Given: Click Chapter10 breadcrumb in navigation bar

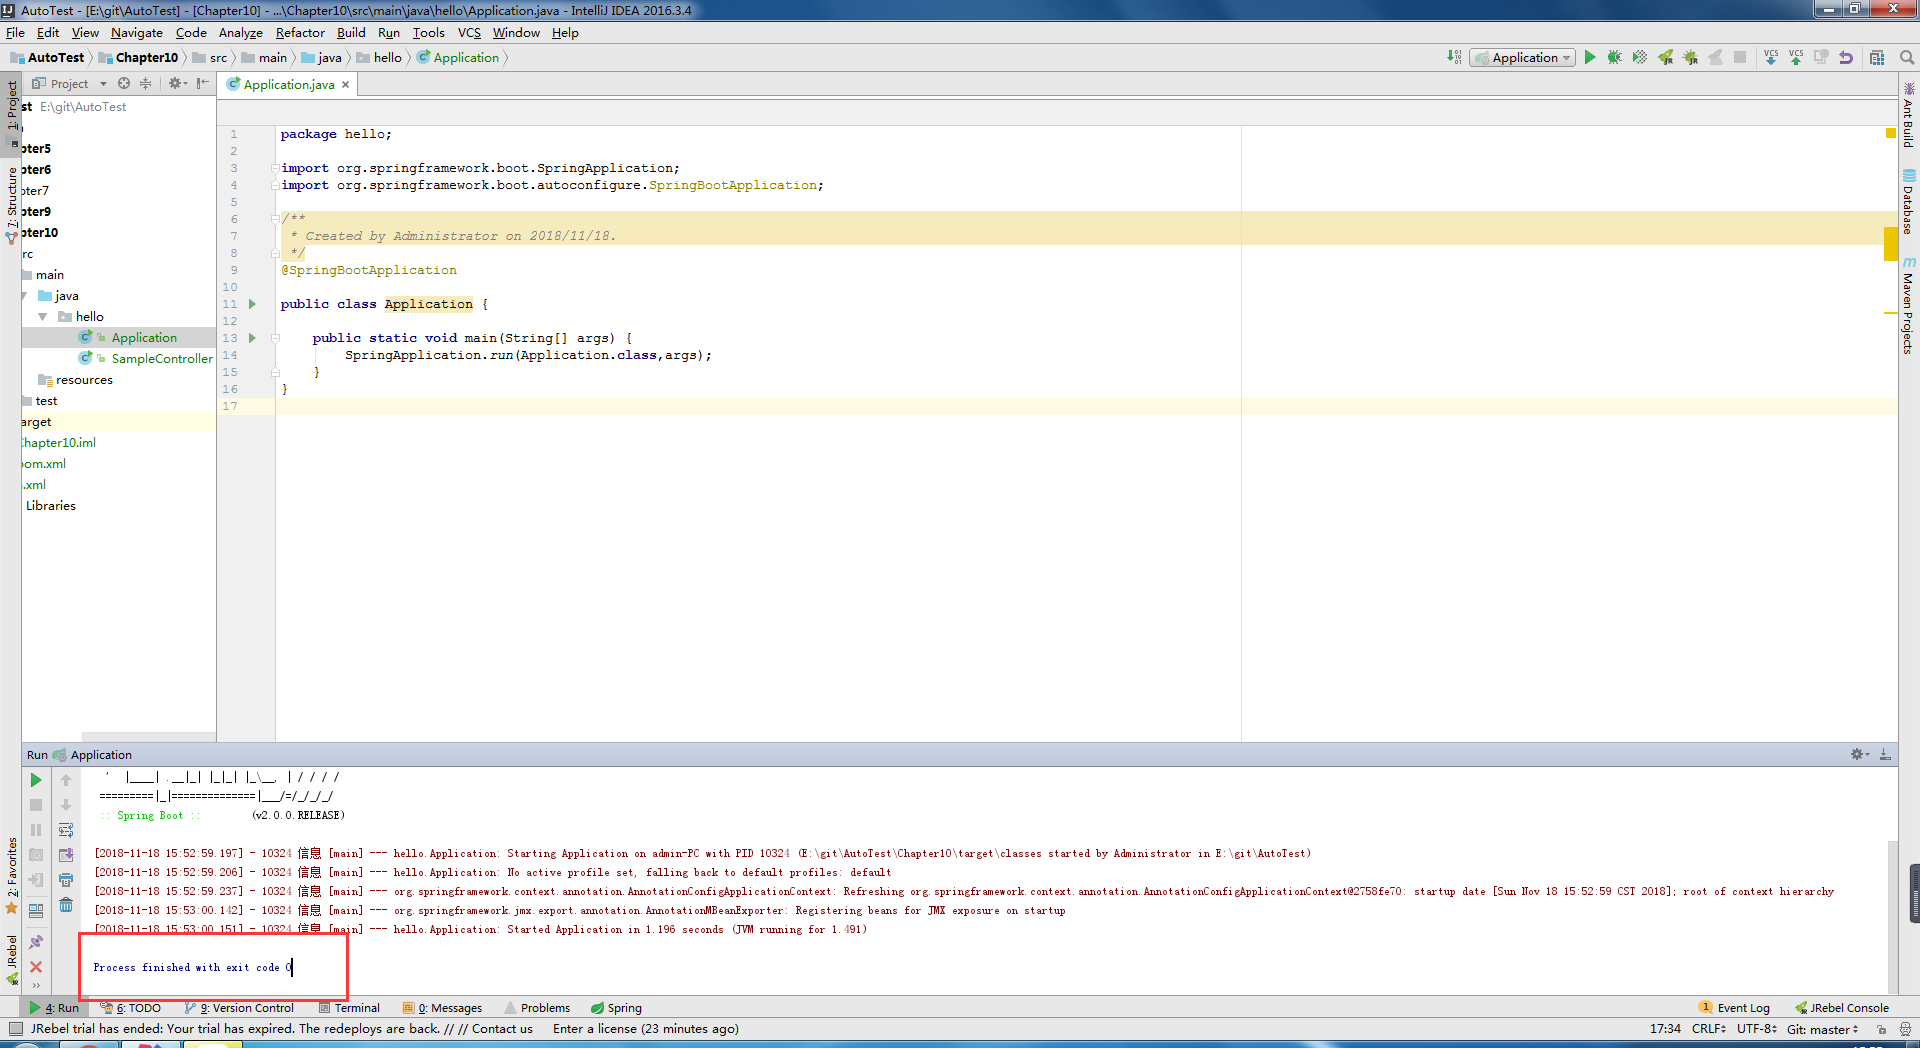Looking at the screenshot, I should pyautogui.click(x=138, y=58).
